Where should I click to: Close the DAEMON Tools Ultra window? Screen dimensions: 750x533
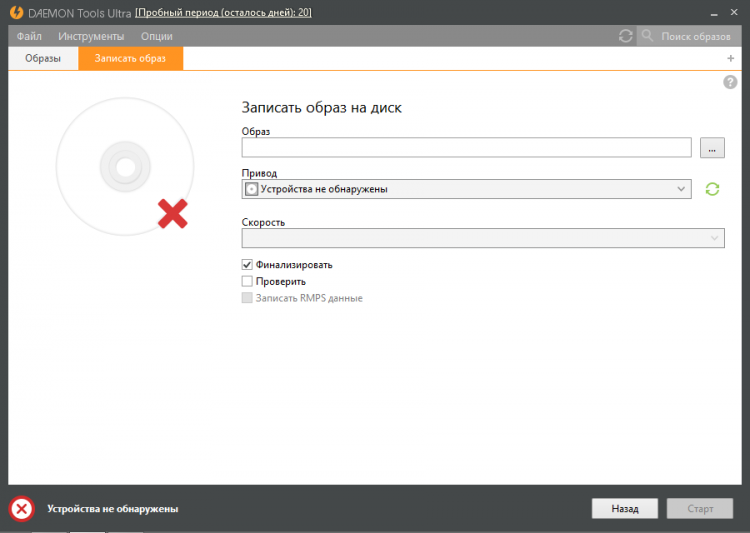pos(734,12)
